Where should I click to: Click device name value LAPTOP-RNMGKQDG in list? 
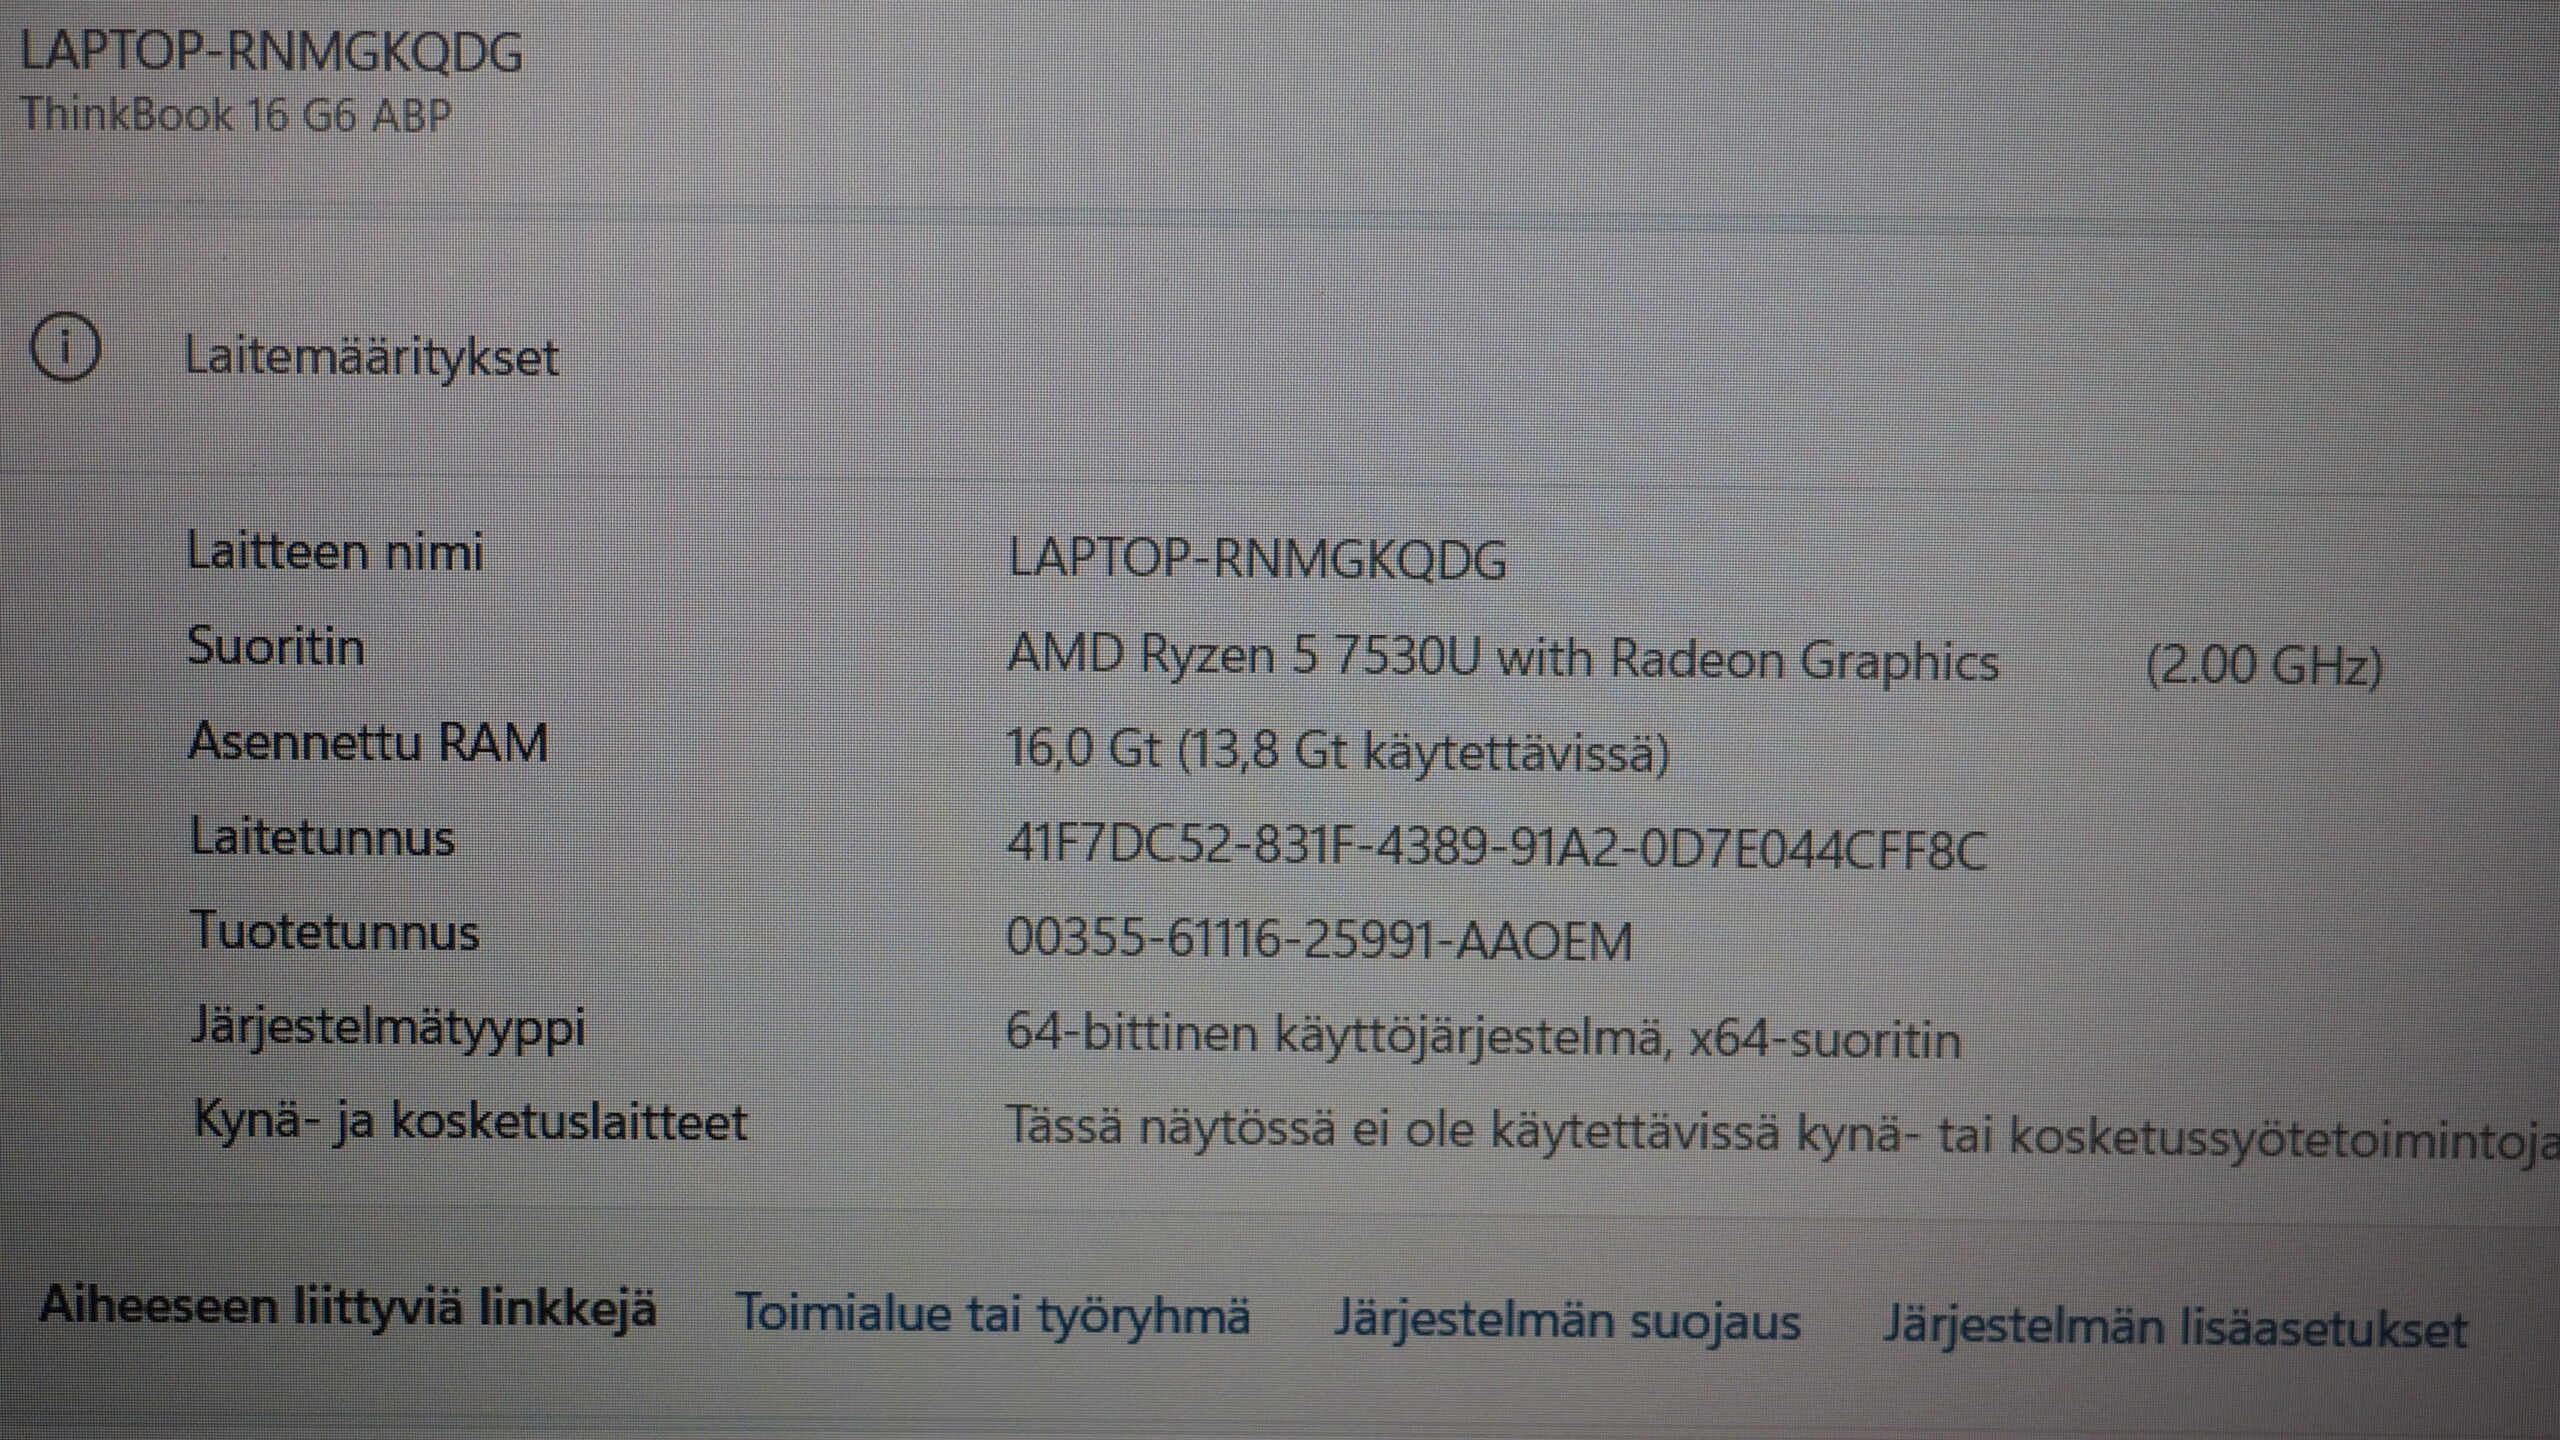(1256, 559)
